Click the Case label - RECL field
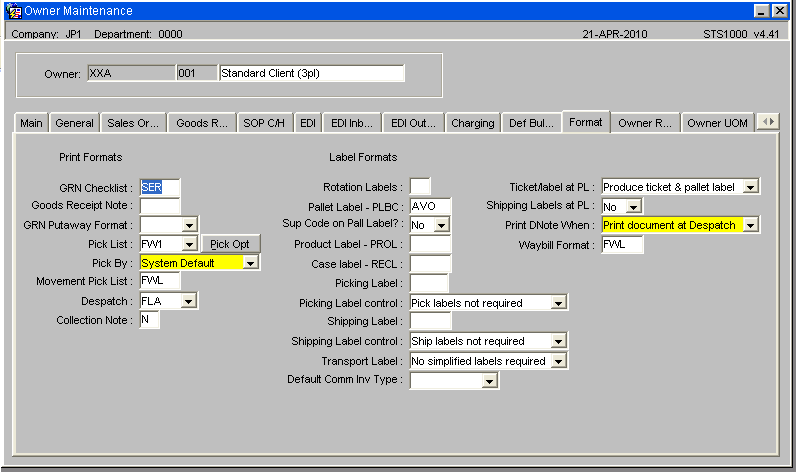Screen dimensions: 796x472 [x=430, y=264]
